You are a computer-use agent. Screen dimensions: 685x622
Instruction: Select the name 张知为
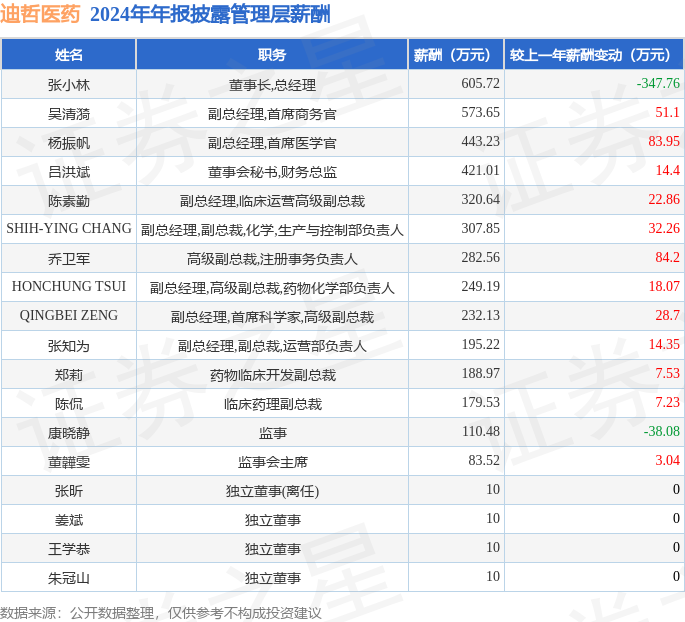(69, 346)
